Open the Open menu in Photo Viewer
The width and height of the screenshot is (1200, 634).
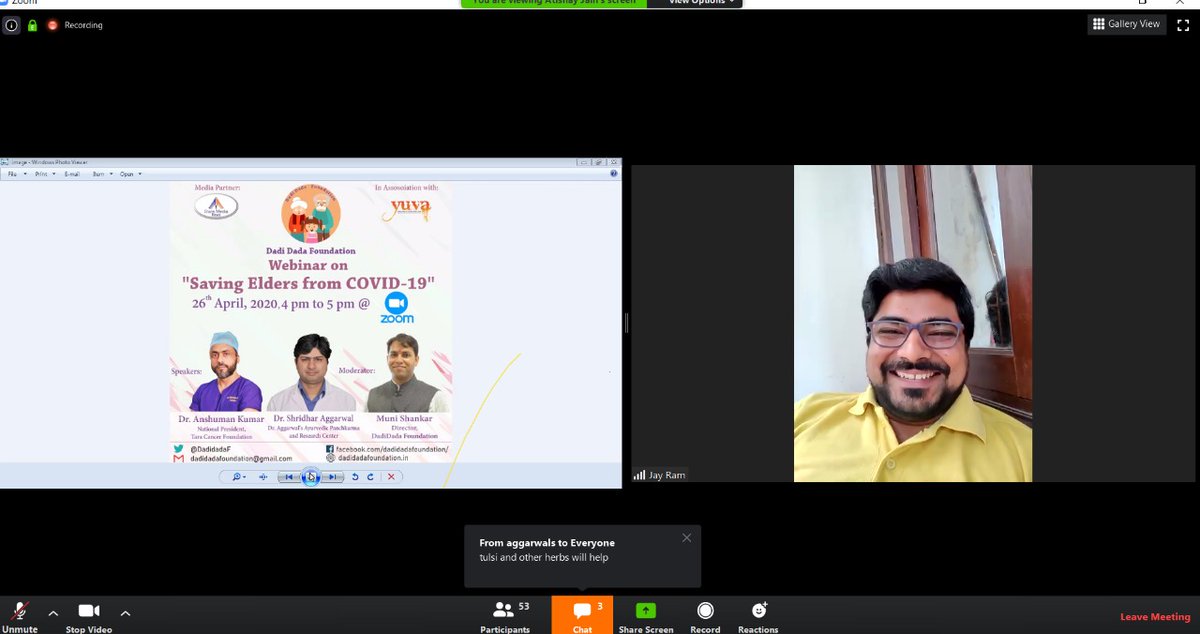tap(130, 174)
